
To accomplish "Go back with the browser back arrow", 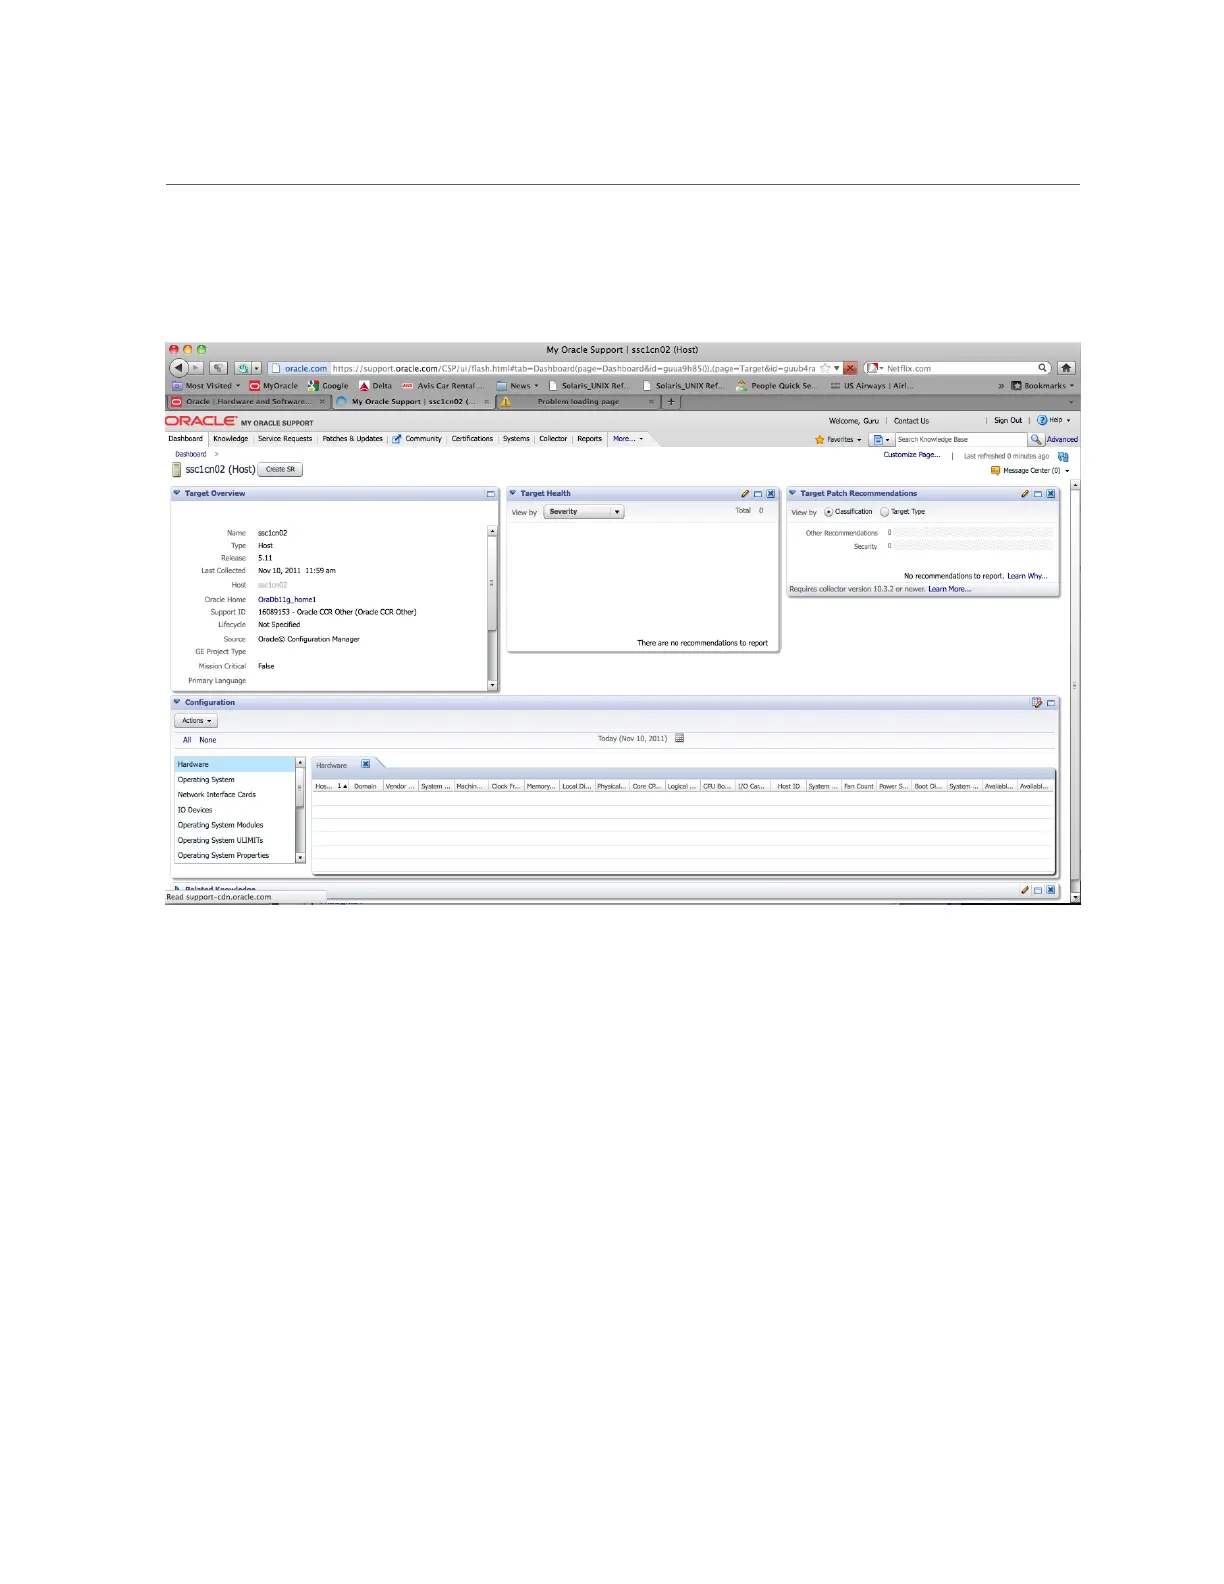I will click(x=179, y=368).
